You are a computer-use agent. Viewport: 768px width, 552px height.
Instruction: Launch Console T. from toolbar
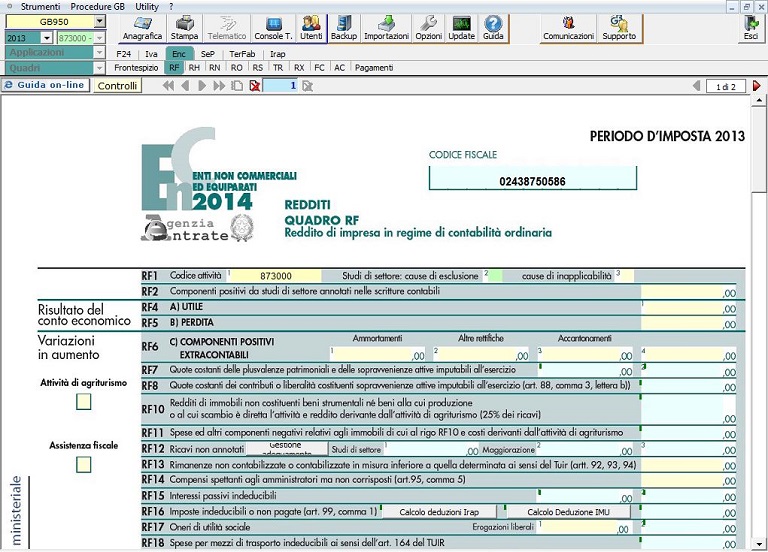(273, 28)
